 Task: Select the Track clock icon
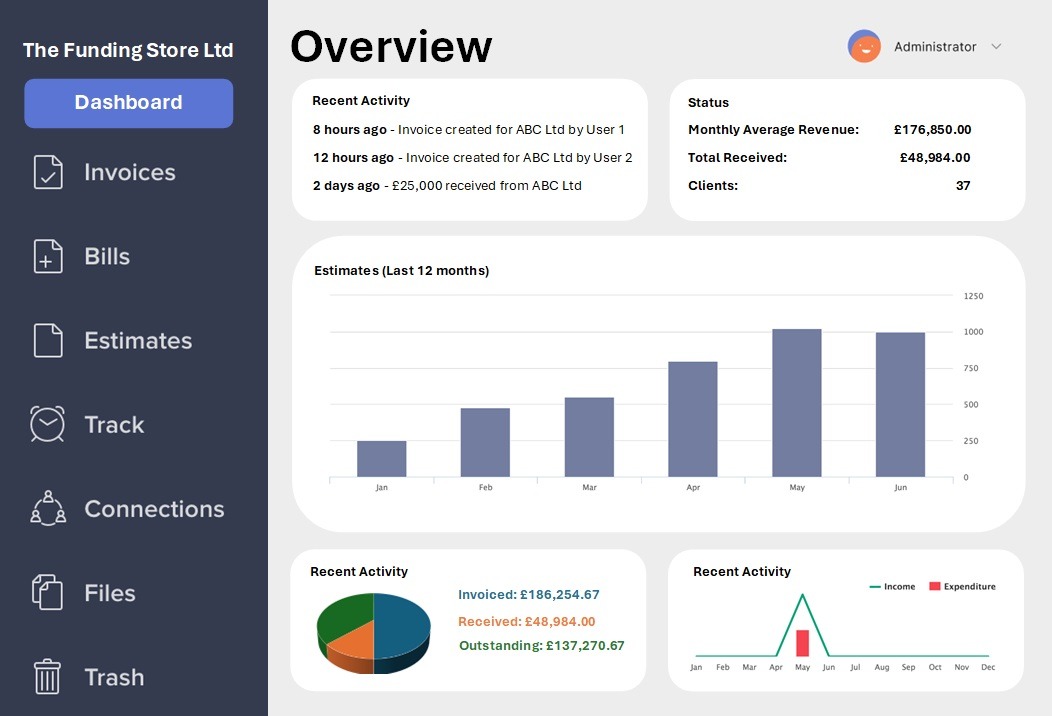(47, 424)
